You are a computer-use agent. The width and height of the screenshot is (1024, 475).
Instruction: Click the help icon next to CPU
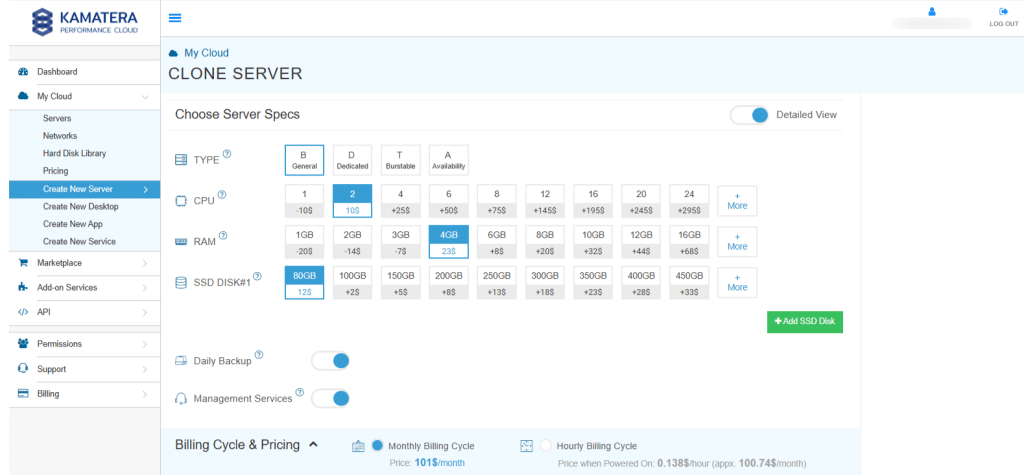point(222,195)
